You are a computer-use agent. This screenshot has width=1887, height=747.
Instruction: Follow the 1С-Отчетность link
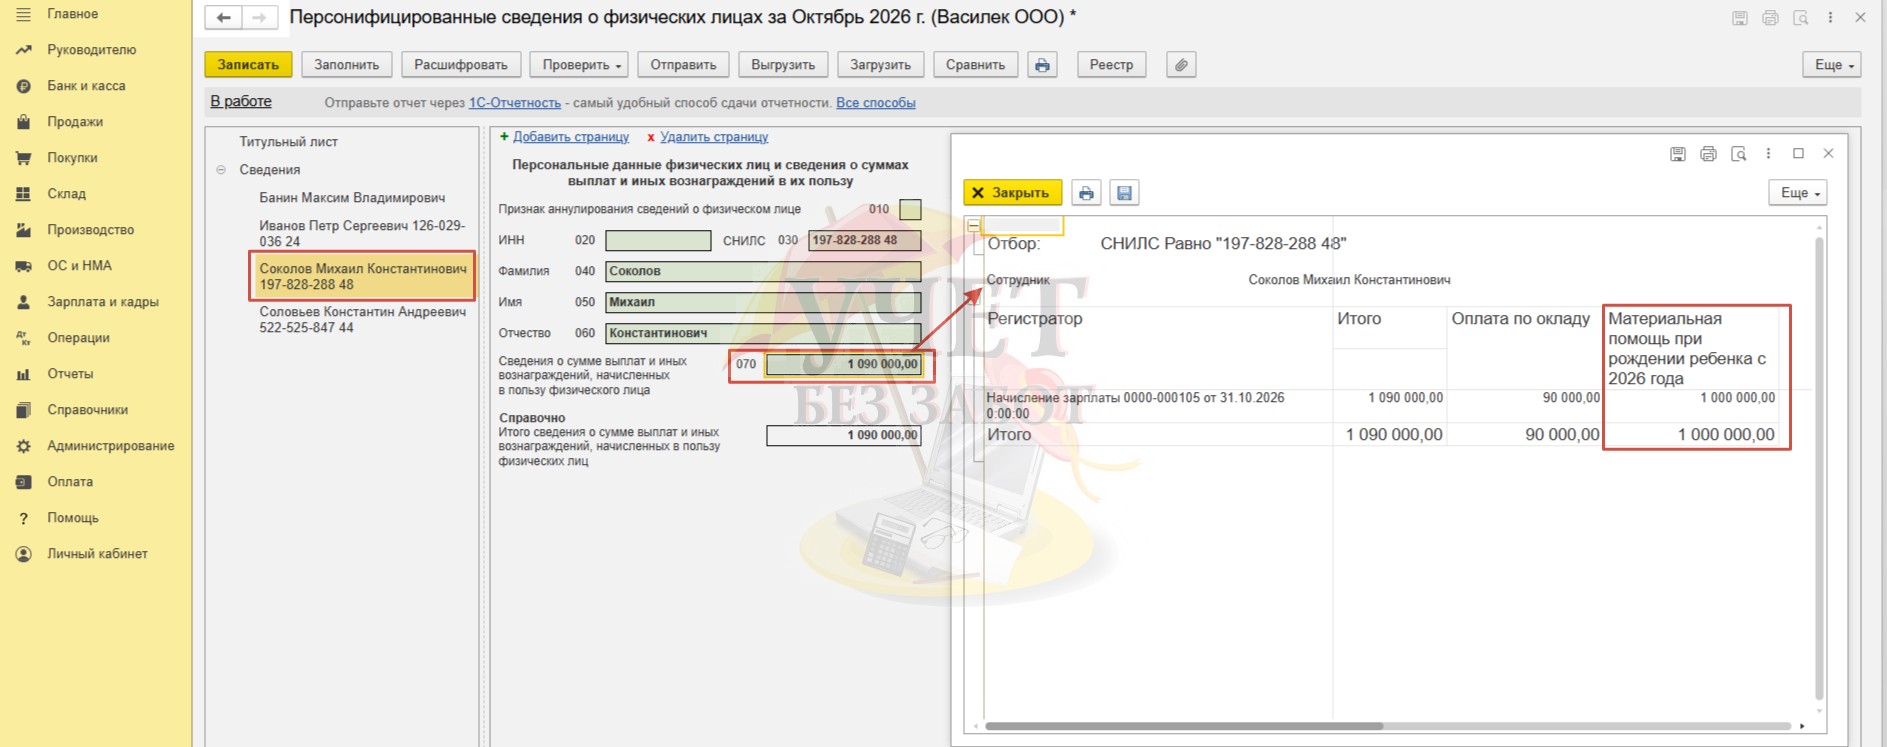click(x=515, y=103)
